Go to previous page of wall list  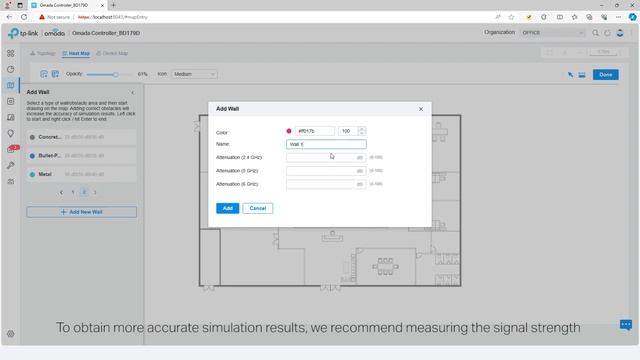[x=61, y=192]
